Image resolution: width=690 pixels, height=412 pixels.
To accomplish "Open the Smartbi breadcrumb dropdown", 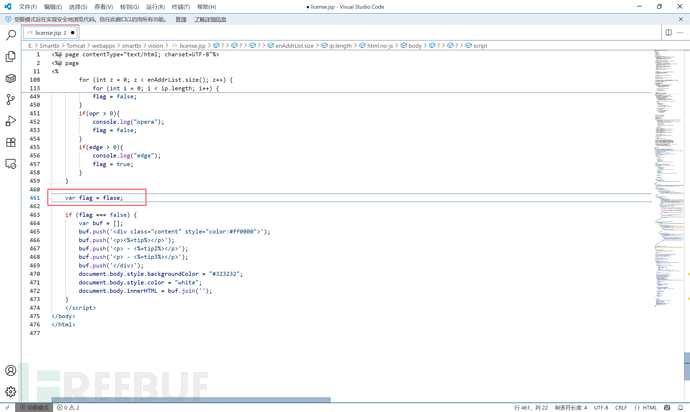I will 49,45.
